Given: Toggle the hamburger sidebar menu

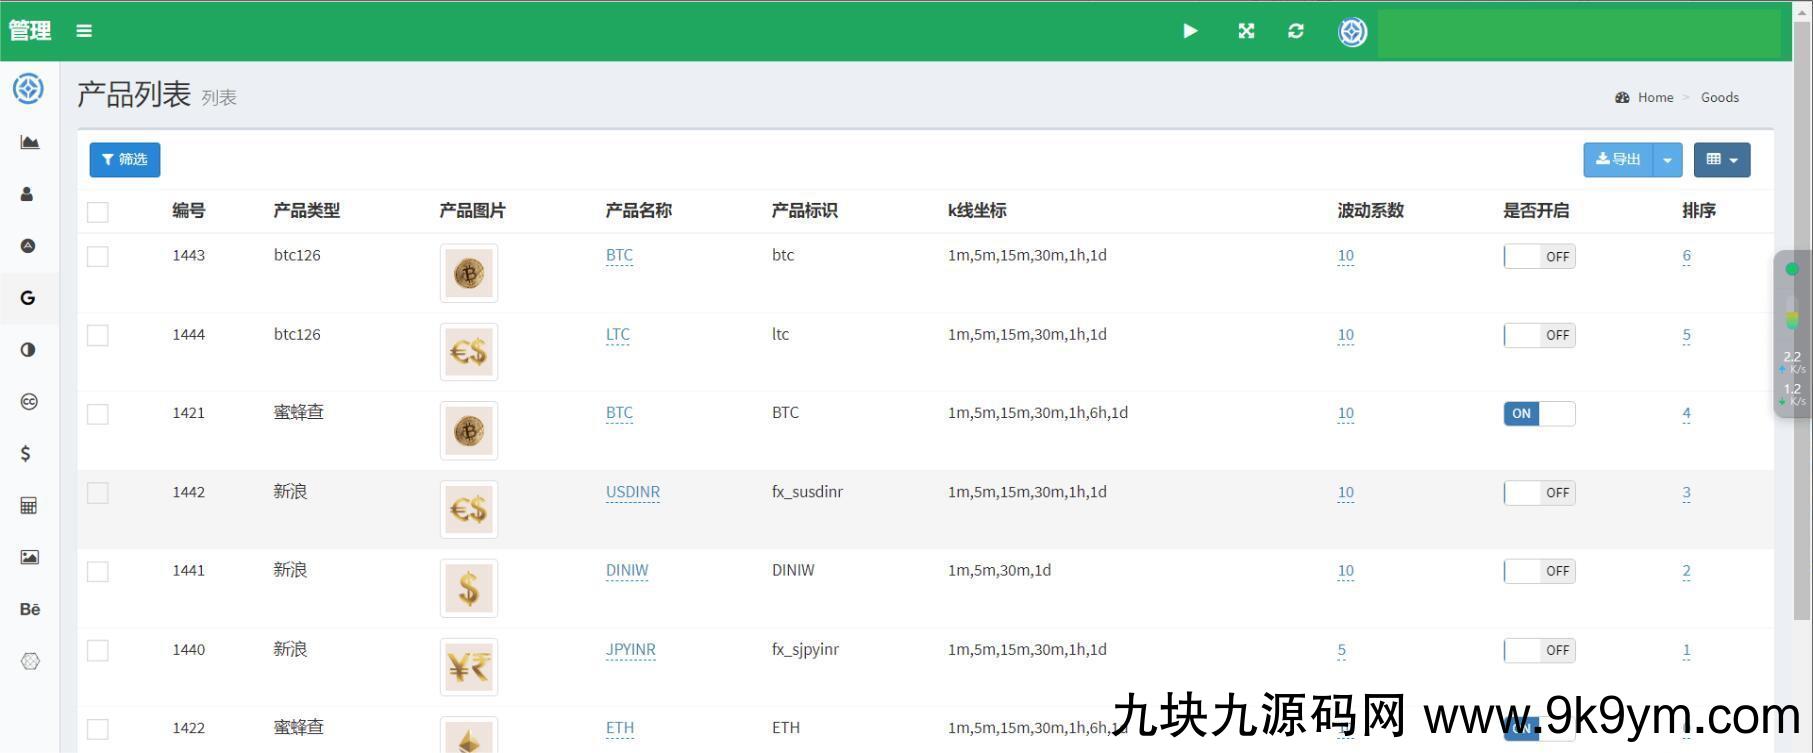Looking at the screenshot, I should tap(84, 31).
